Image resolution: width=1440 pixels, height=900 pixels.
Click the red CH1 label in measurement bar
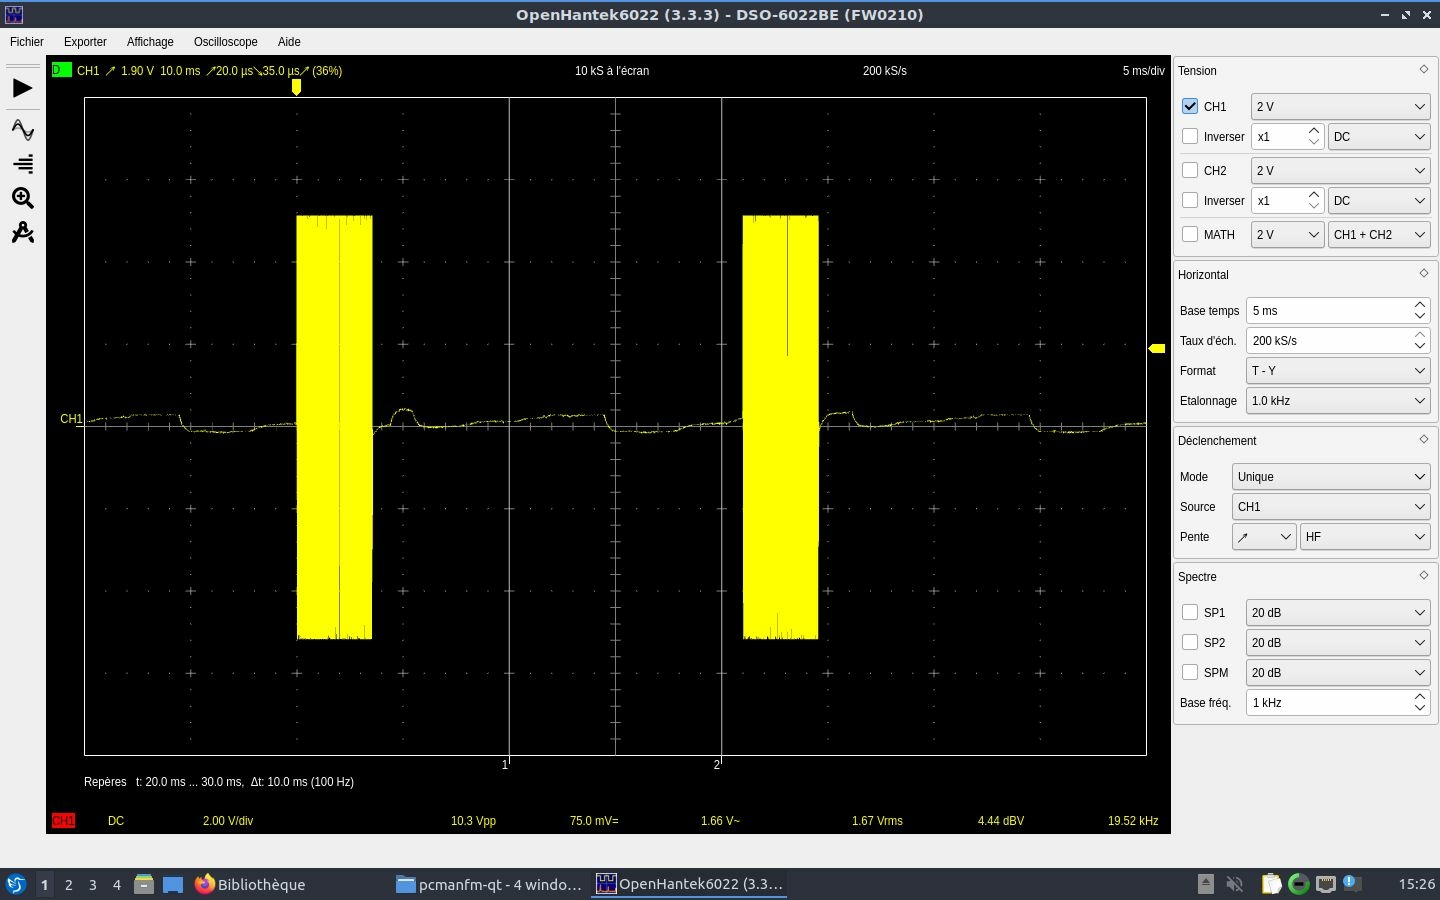63,820
